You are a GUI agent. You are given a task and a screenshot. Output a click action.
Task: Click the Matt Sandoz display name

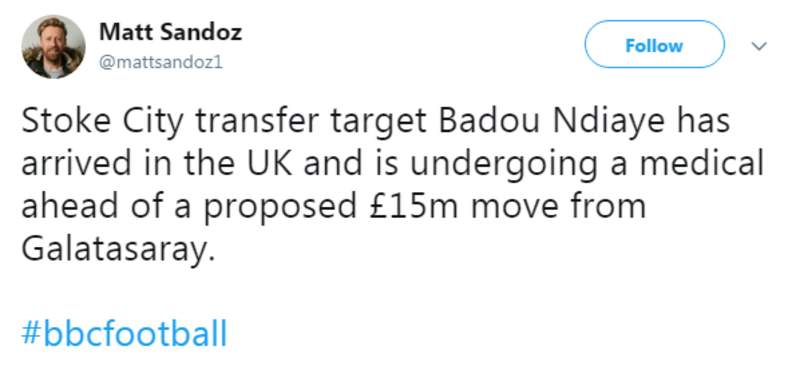pos(170,33)
